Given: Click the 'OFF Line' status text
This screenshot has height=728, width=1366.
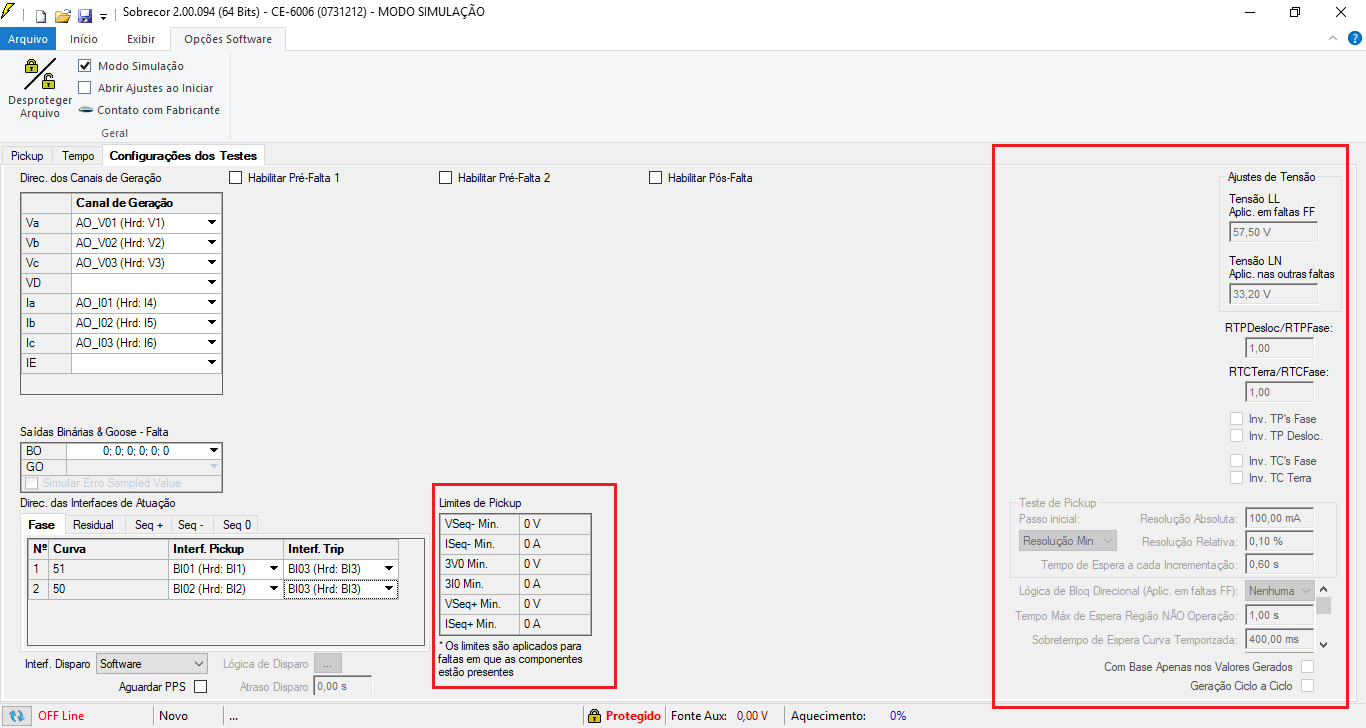Looking at the screenshot, I should click(61, 716).
